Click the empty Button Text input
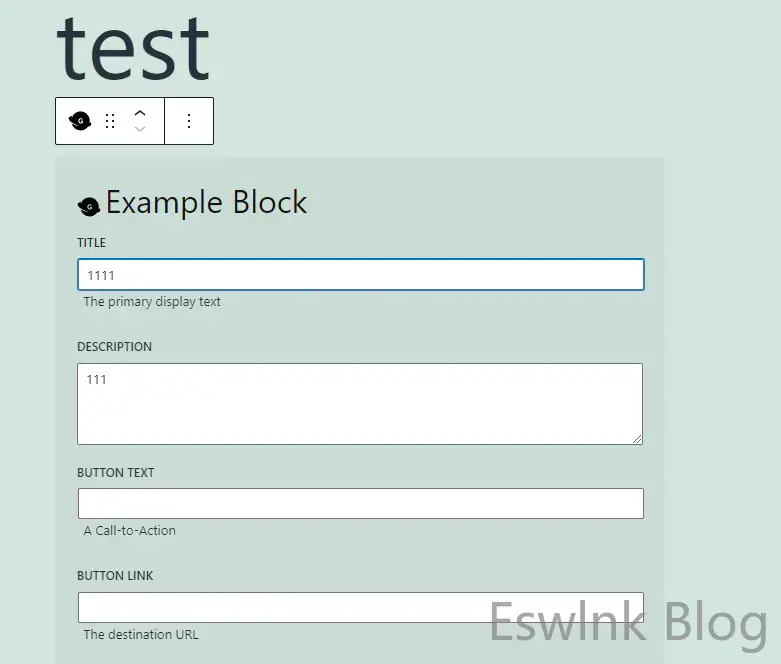Viewport: 781px width, 664px height. tap(360, 503)
